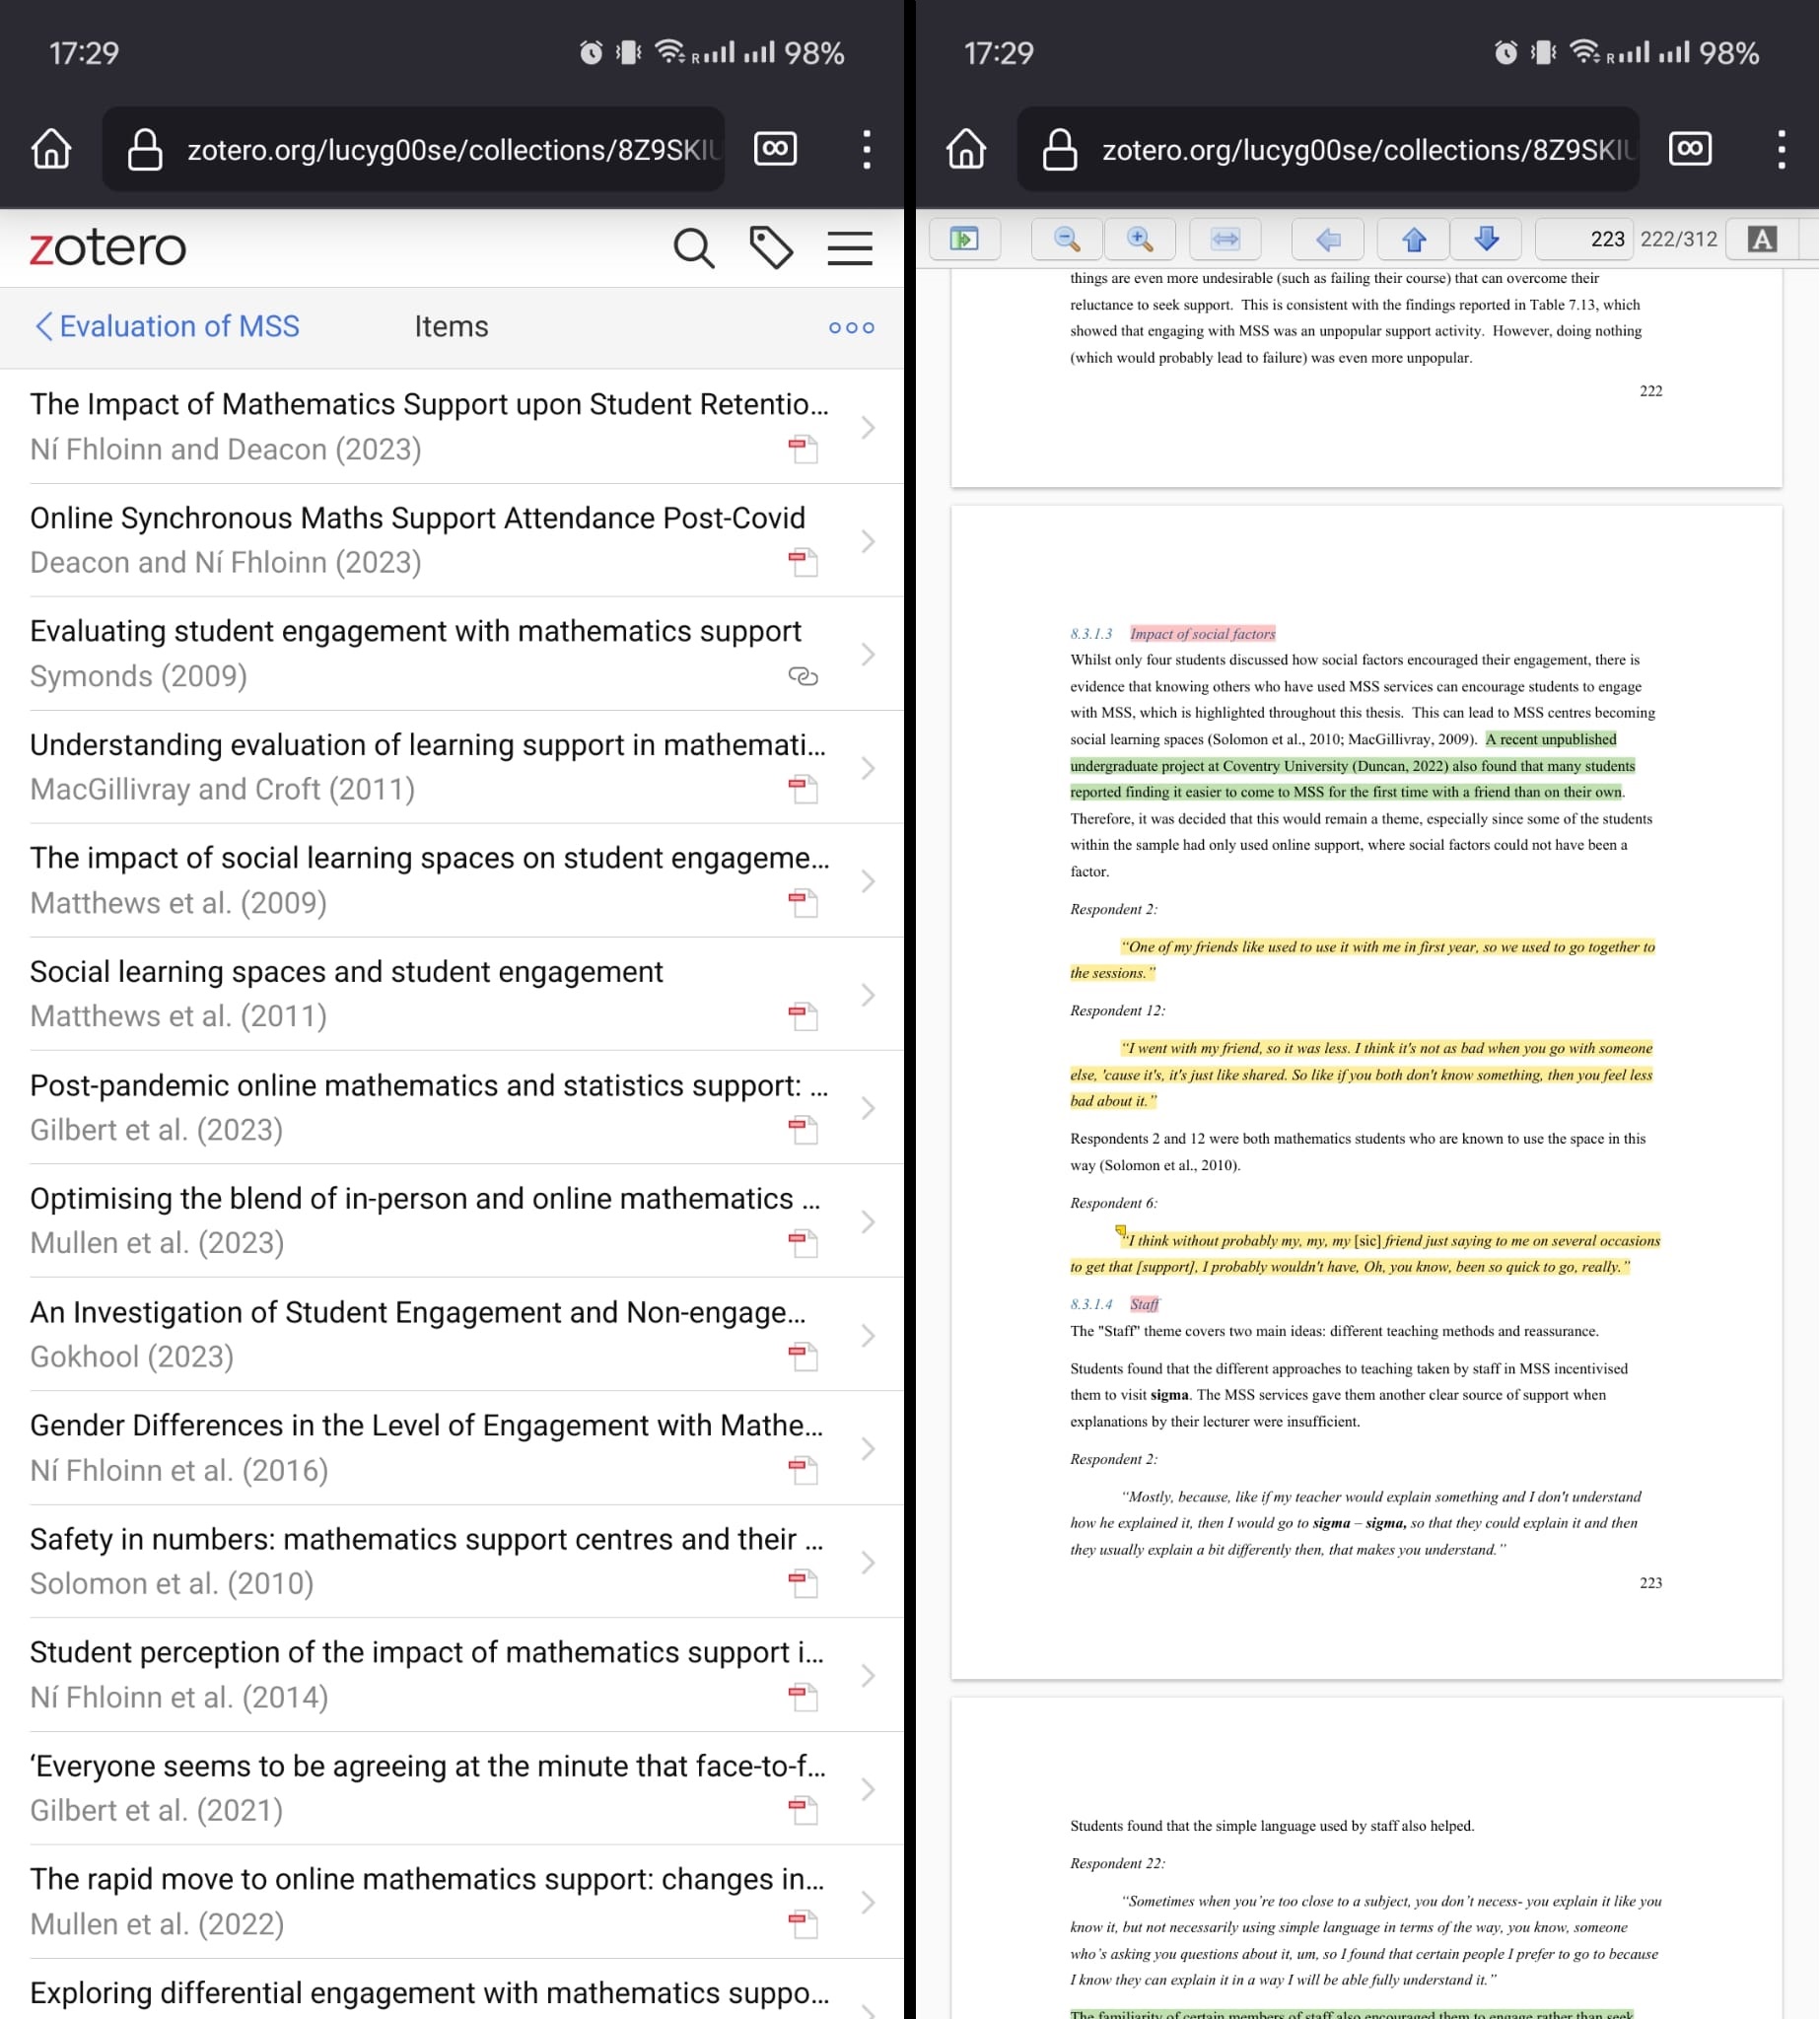This screenshot has height=2019, width=1820.
Task: Open the Zotero tag selector icon
Action: 771,247
